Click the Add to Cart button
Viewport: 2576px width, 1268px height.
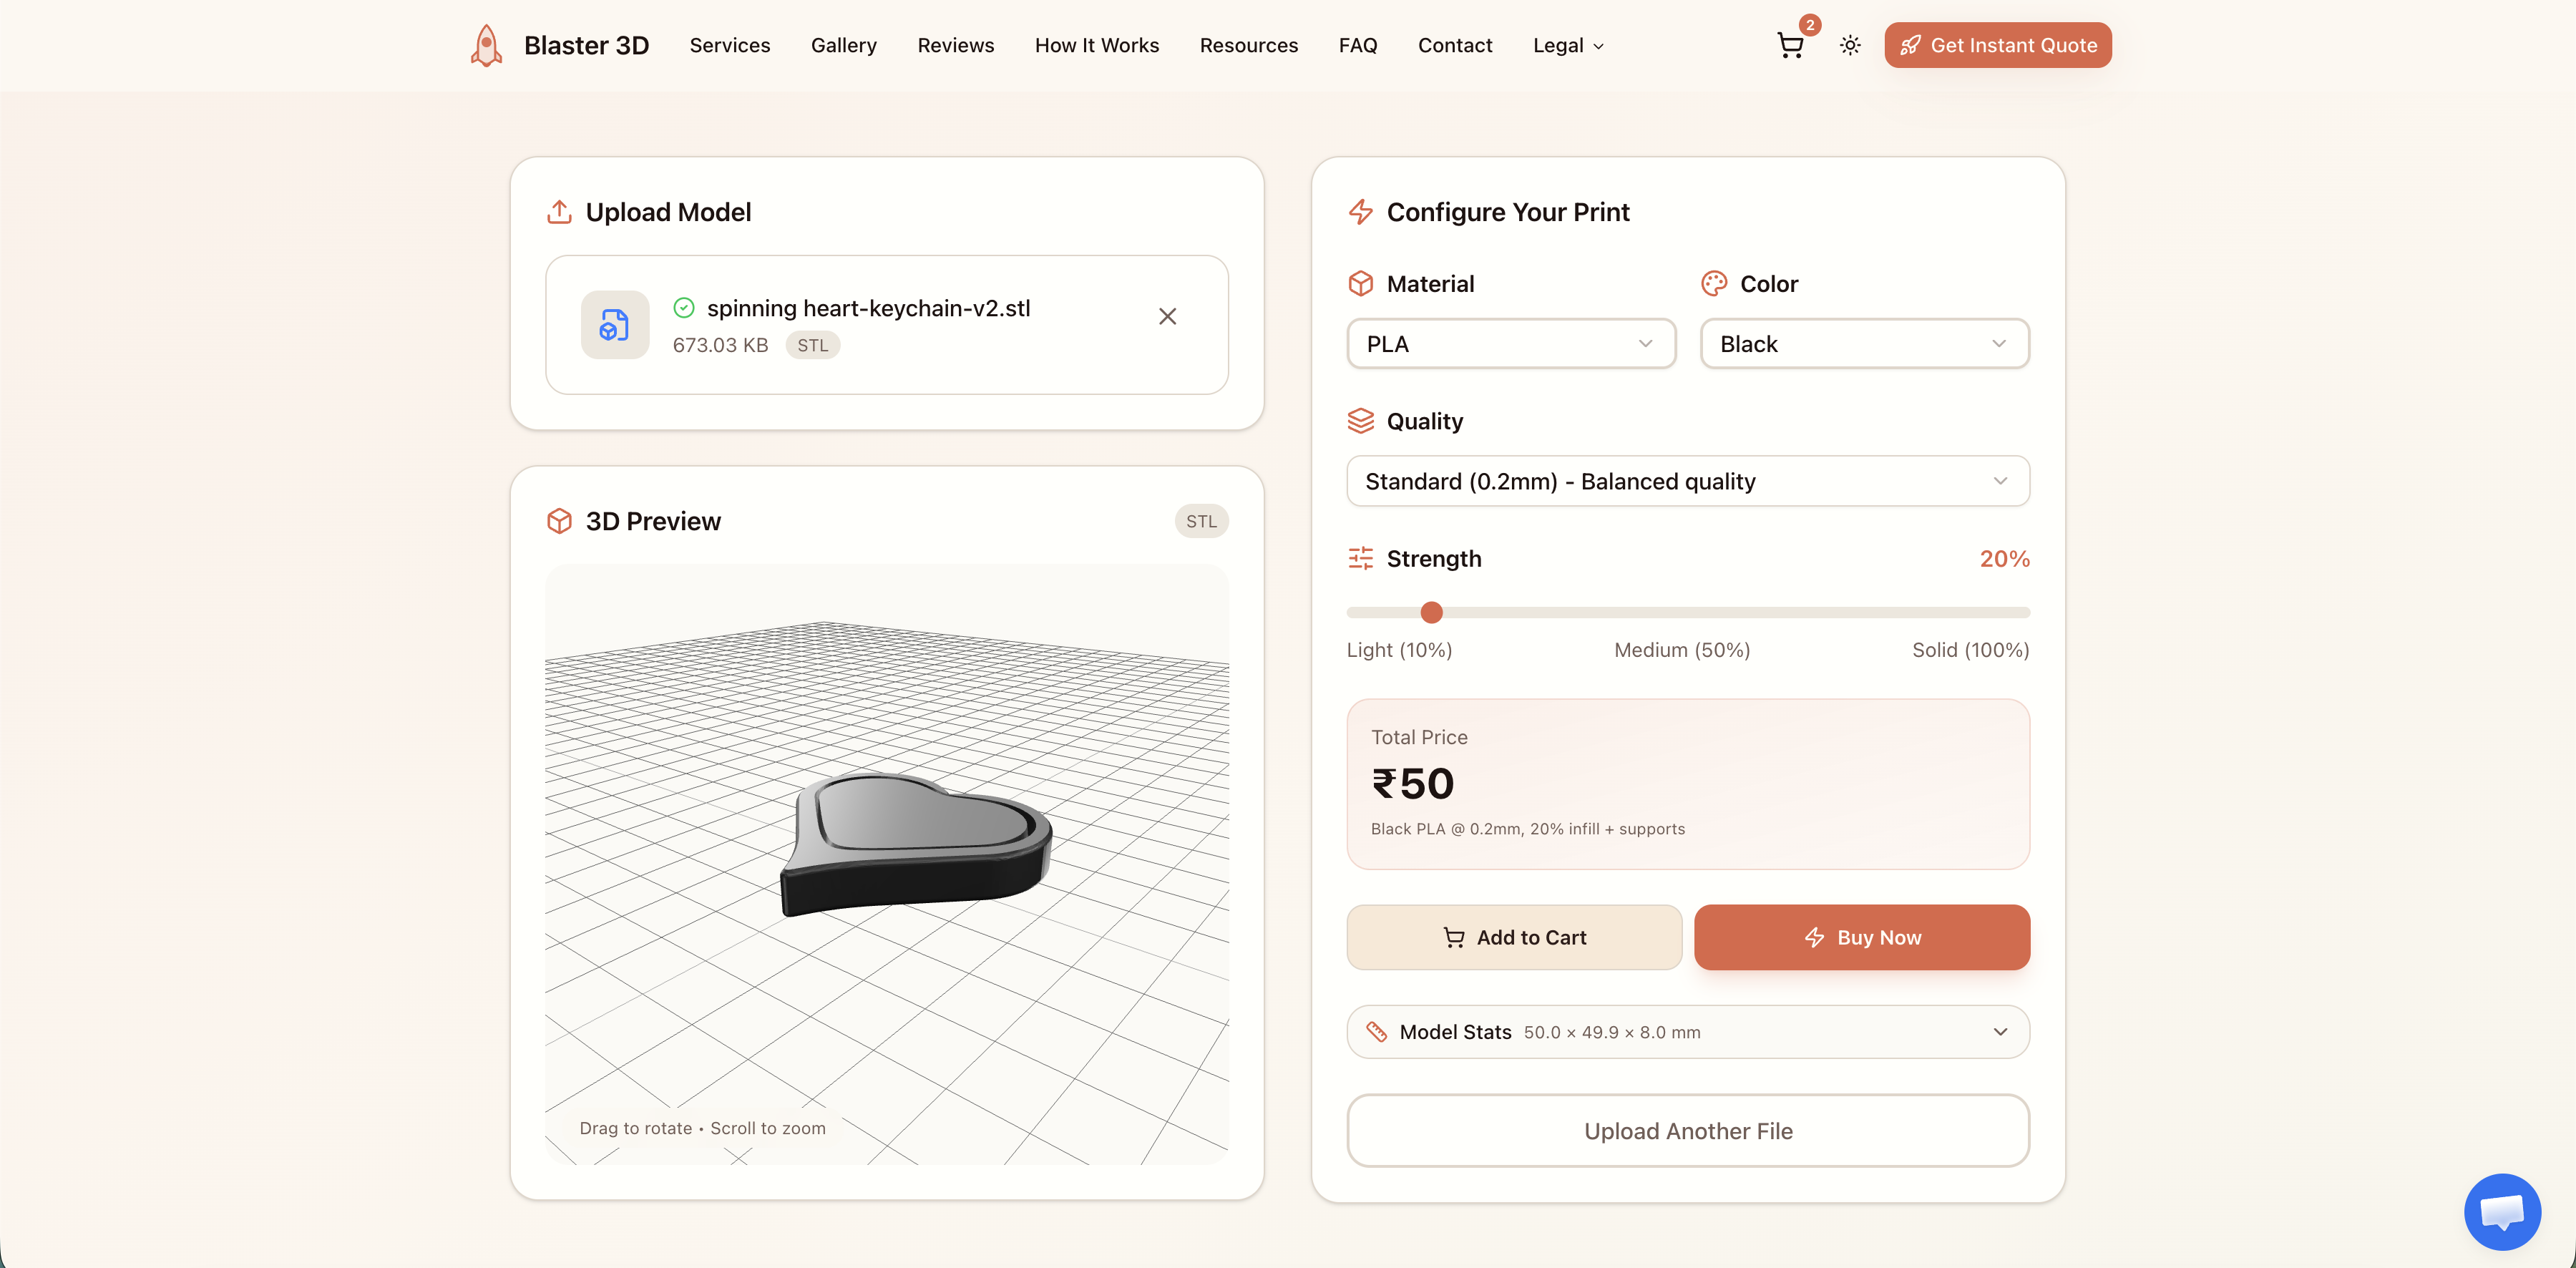click(x=1514, y=937)
